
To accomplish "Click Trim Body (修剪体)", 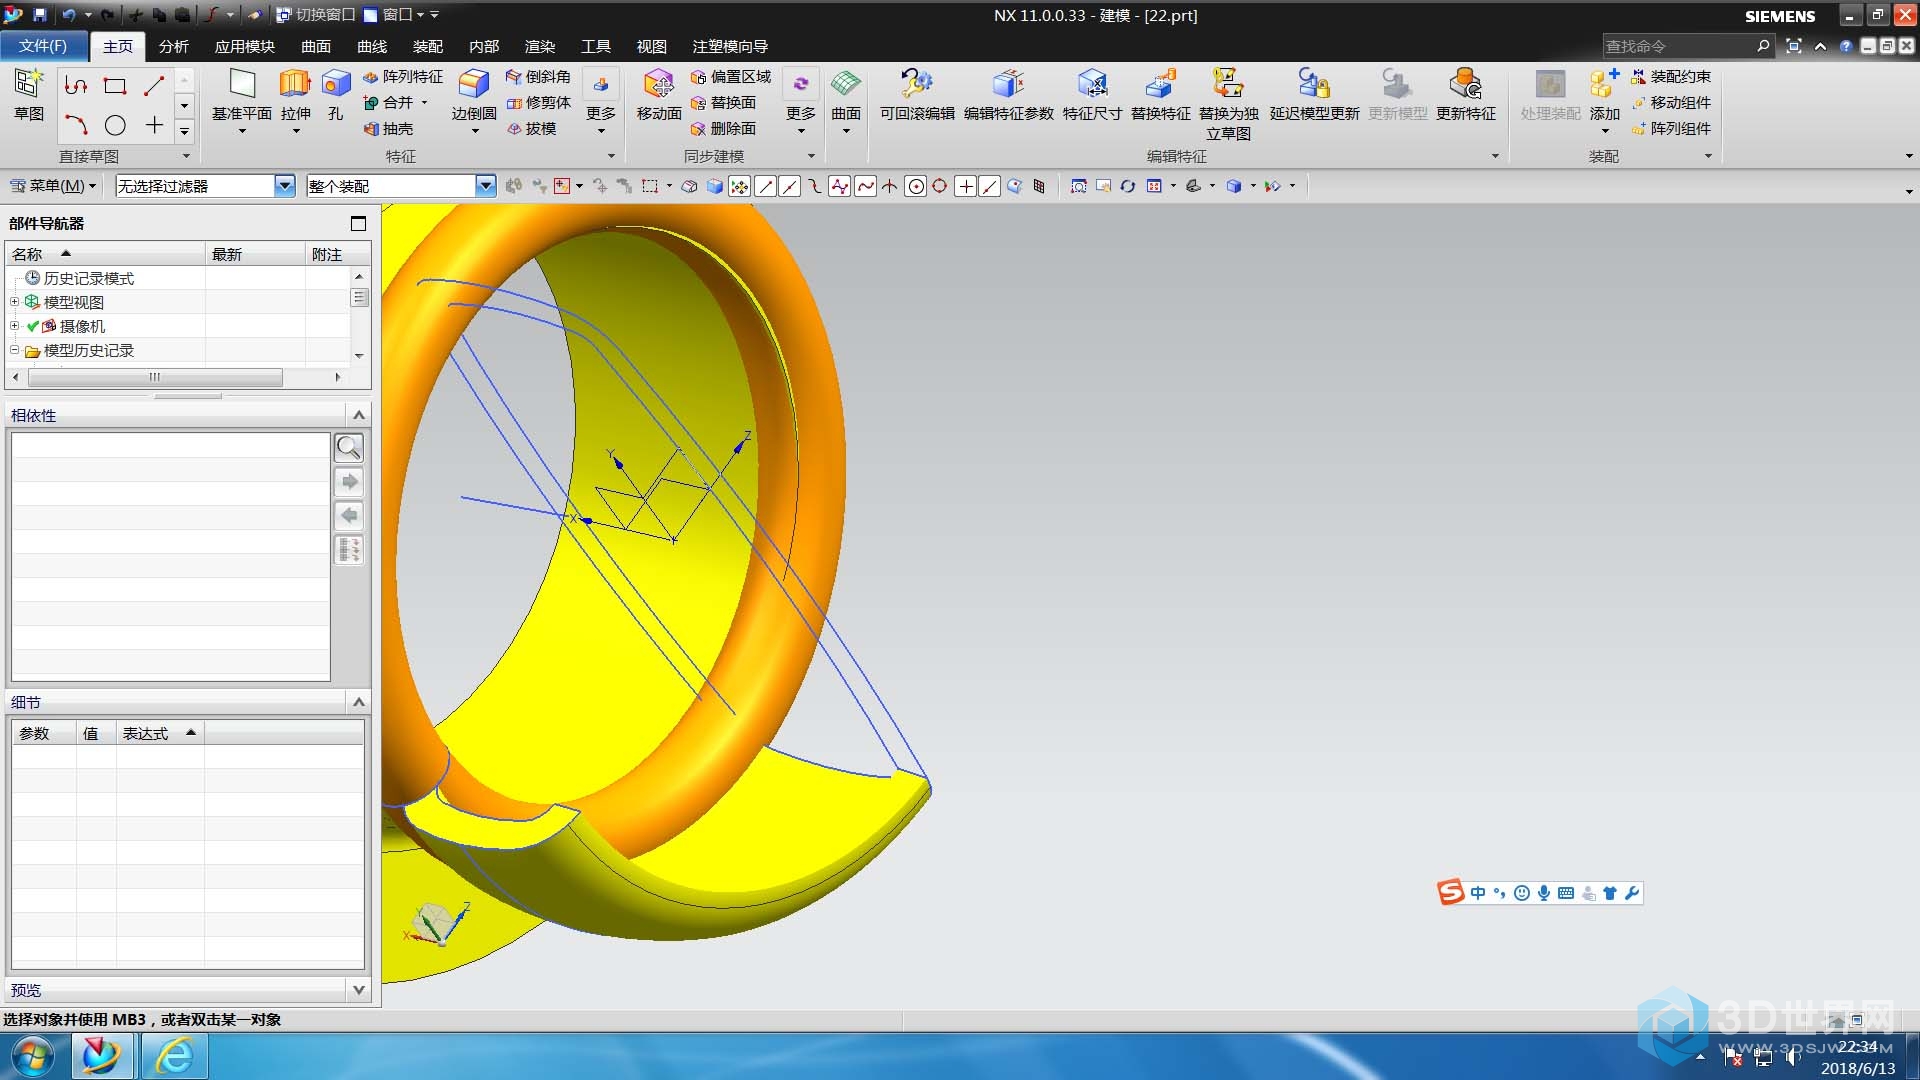I will 538,103.
